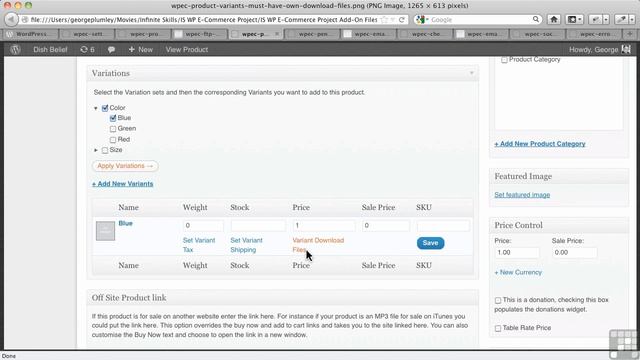The height and width of the screenshot is (360, 640).
Task: Enable the donation checkbox
Action: coord(498,300)
